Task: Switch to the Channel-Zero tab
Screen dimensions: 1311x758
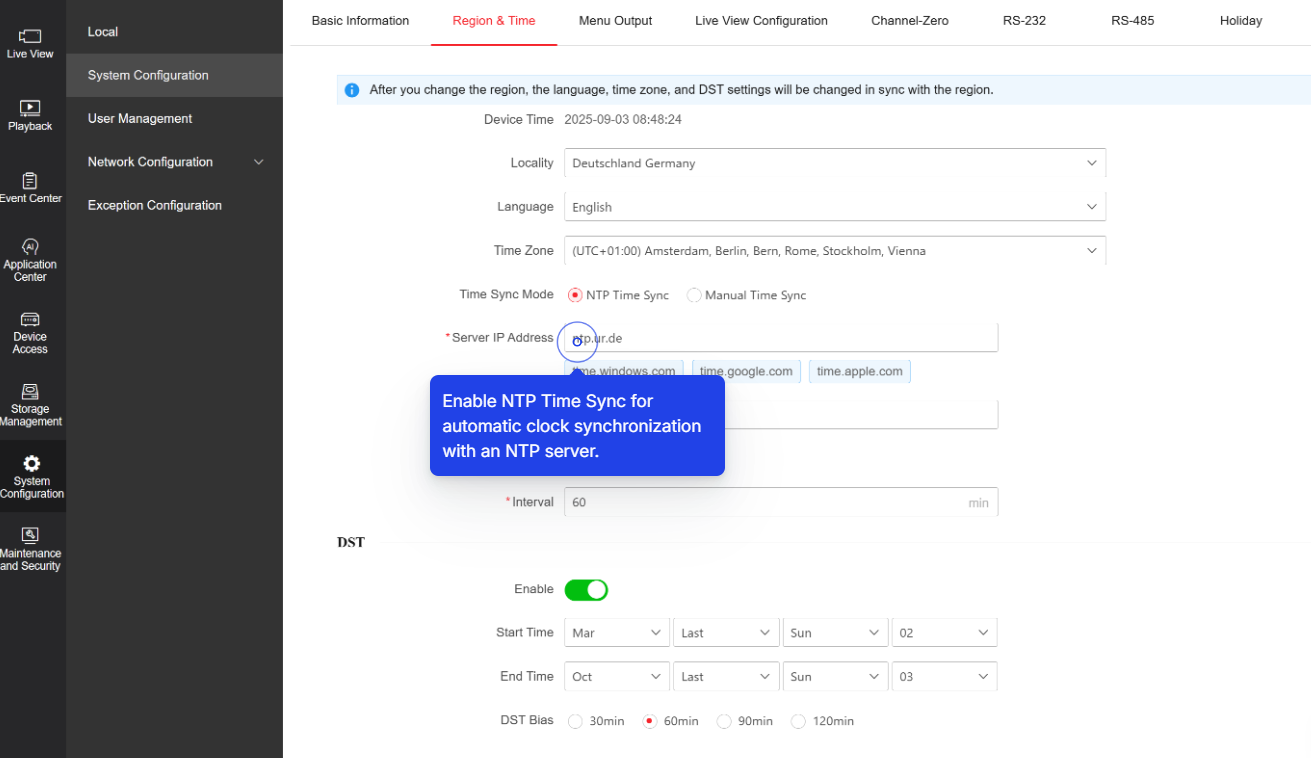Action: (x=909, y=20)
